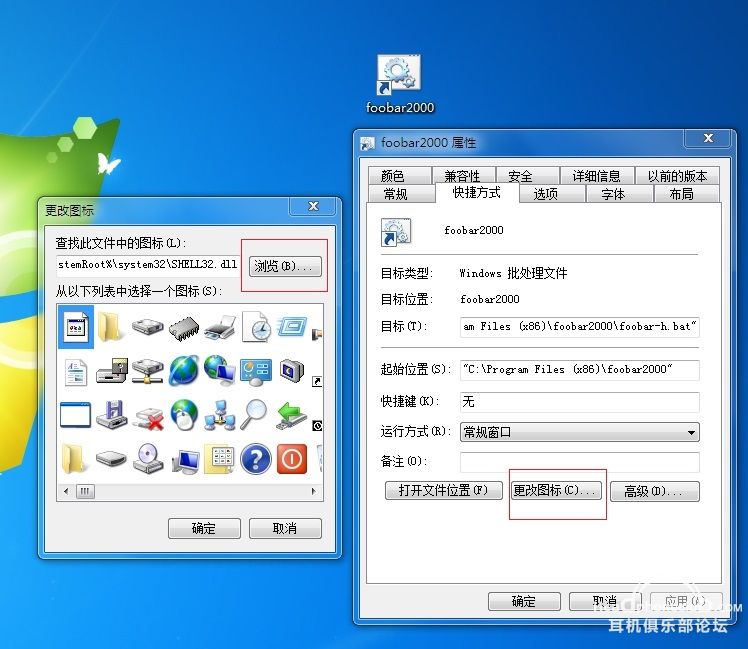
Task: Select the red power button icon
Action: pyautogui.click(x=292, y=459)
